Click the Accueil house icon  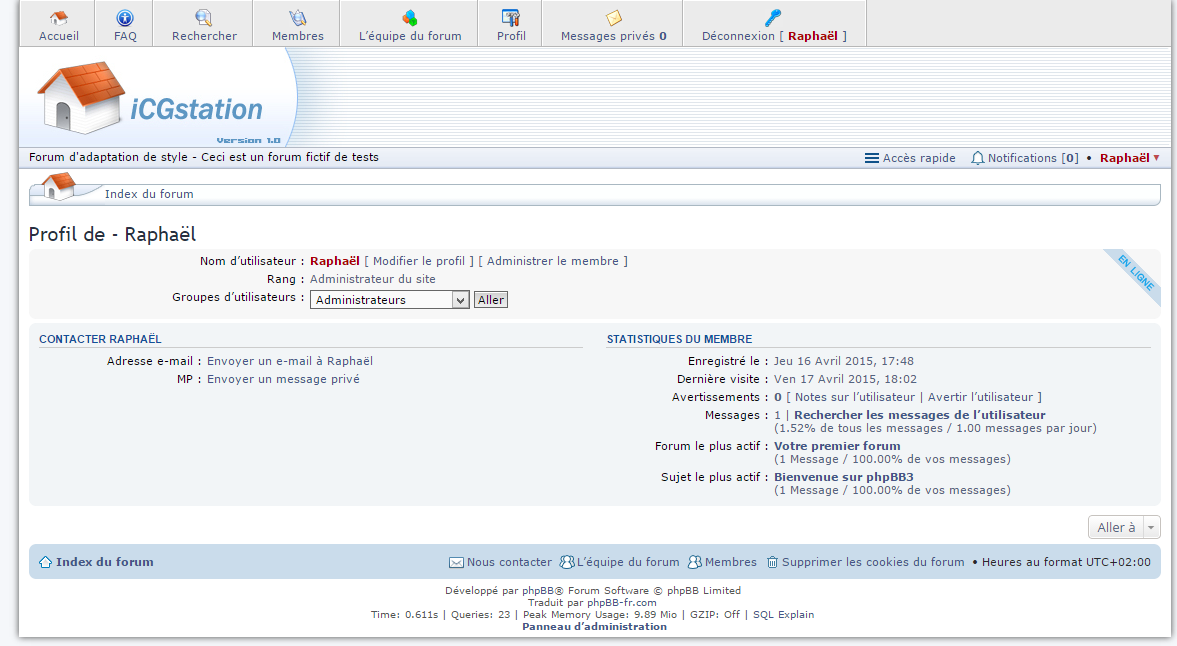pyautogui.click(x=58, y=18)
